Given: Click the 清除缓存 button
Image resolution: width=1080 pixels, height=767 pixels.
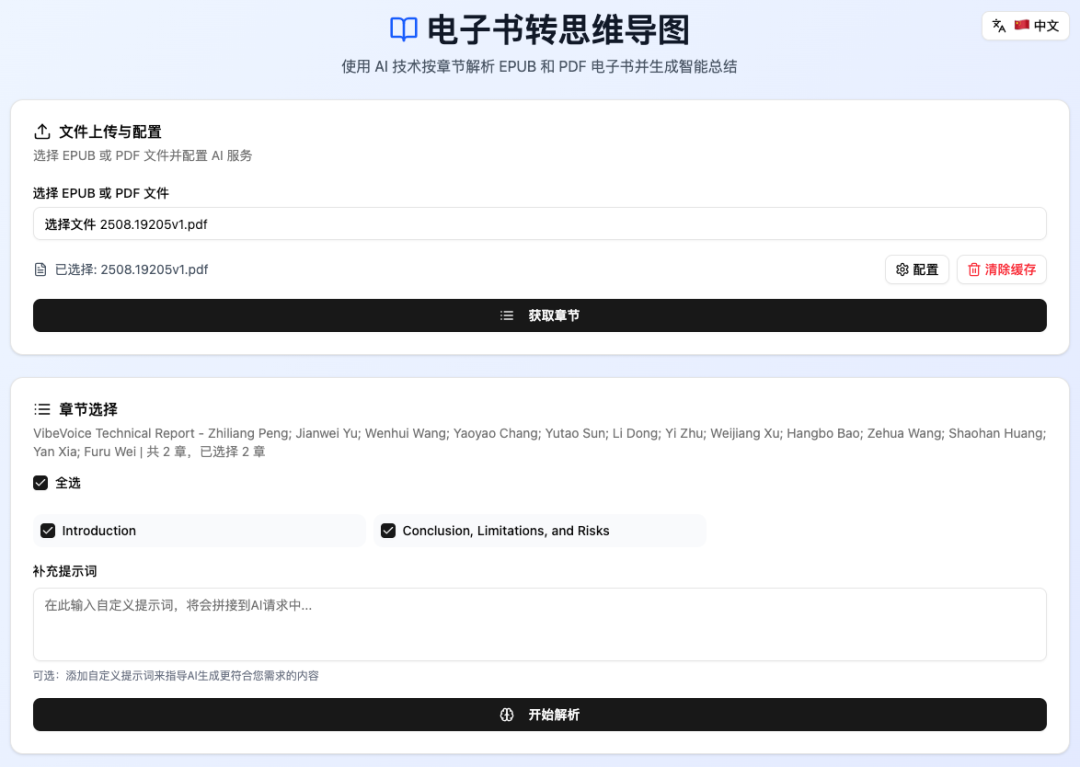Looking at the screenshot, I should 1001,269.
